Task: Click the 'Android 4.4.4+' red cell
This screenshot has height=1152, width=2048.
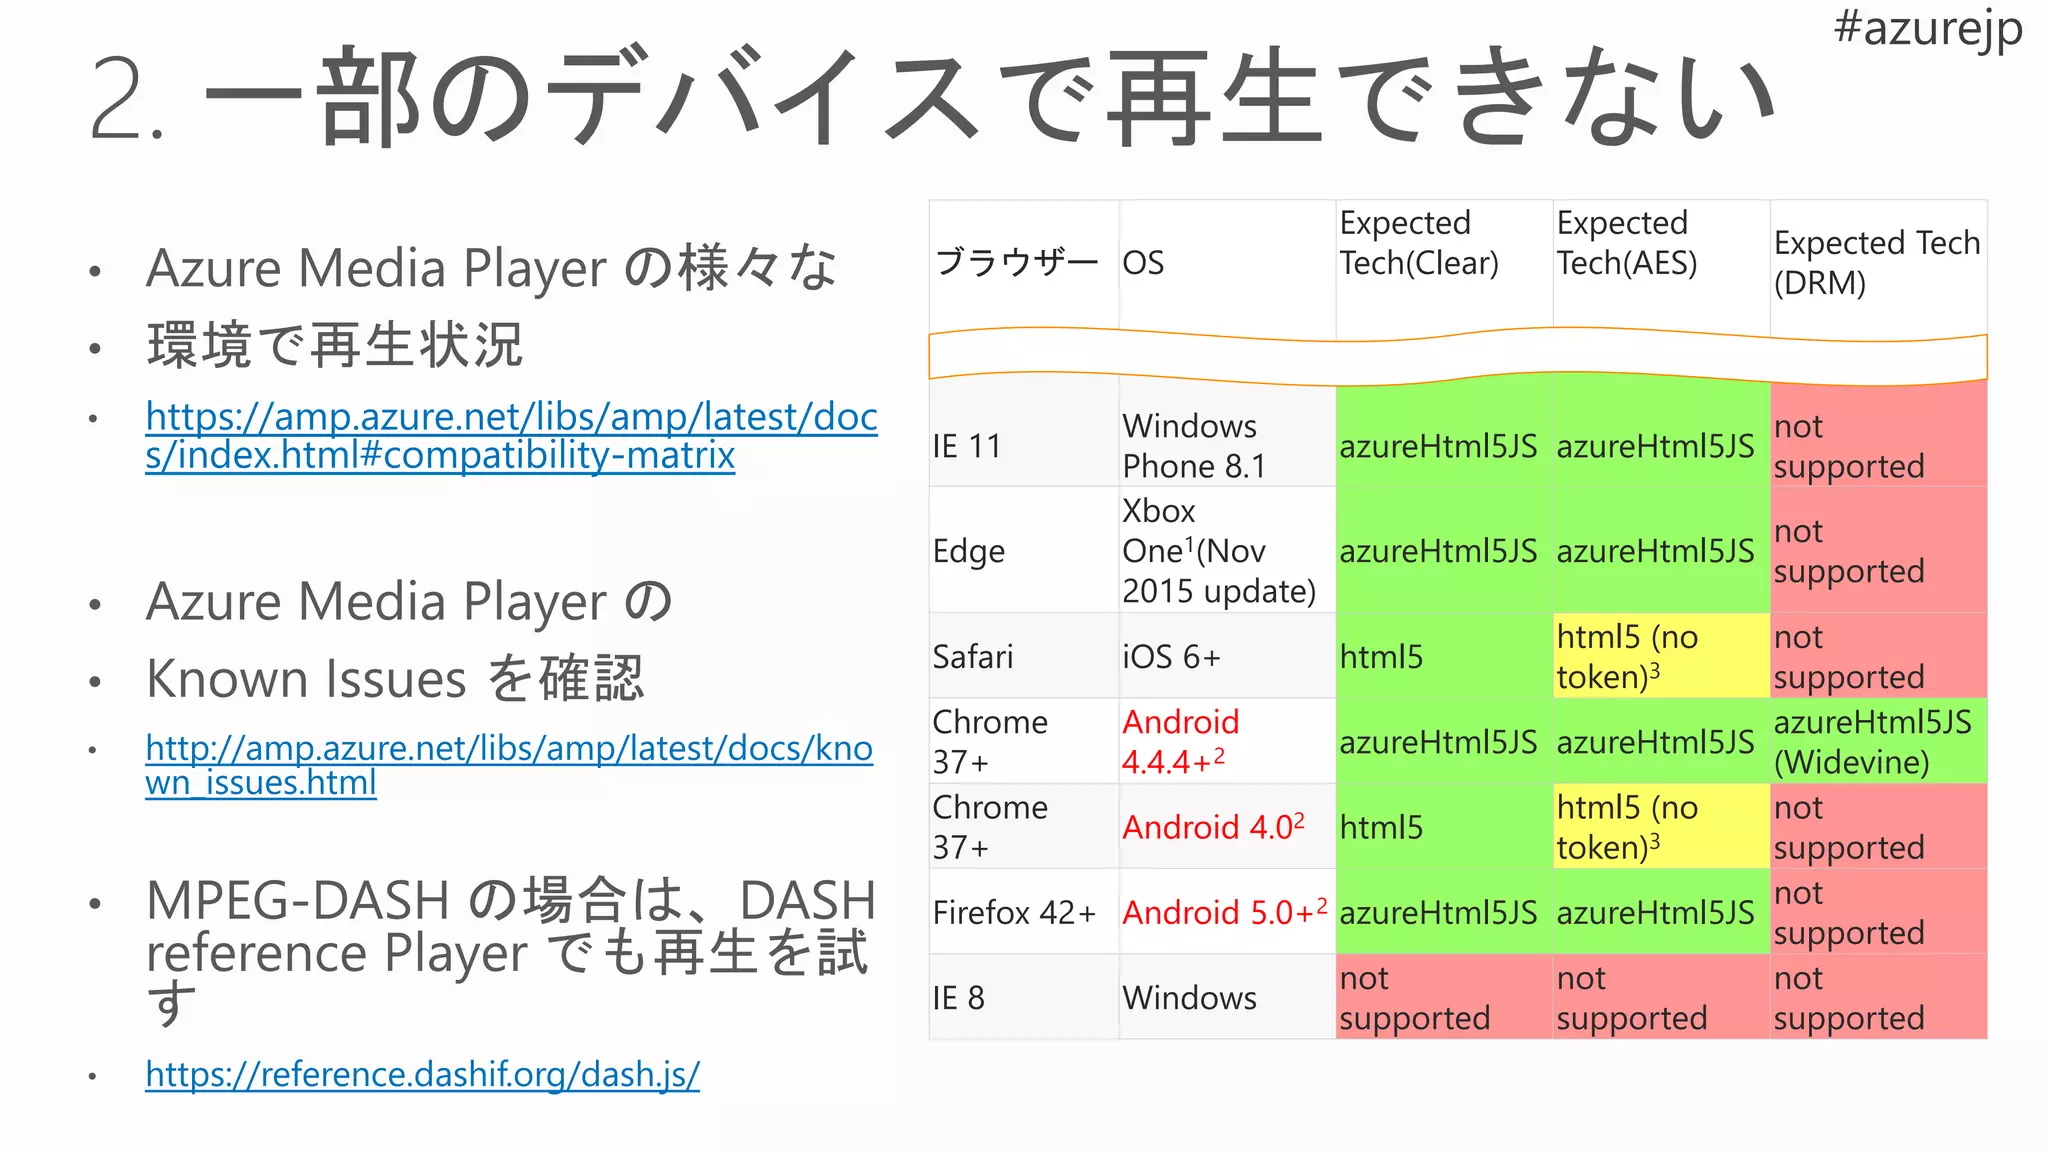Action: [1227, 741]
